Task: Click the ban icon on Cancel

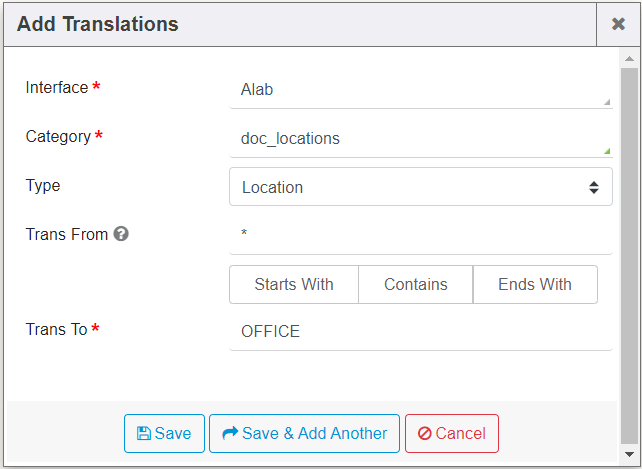Action: pos(424,434)
